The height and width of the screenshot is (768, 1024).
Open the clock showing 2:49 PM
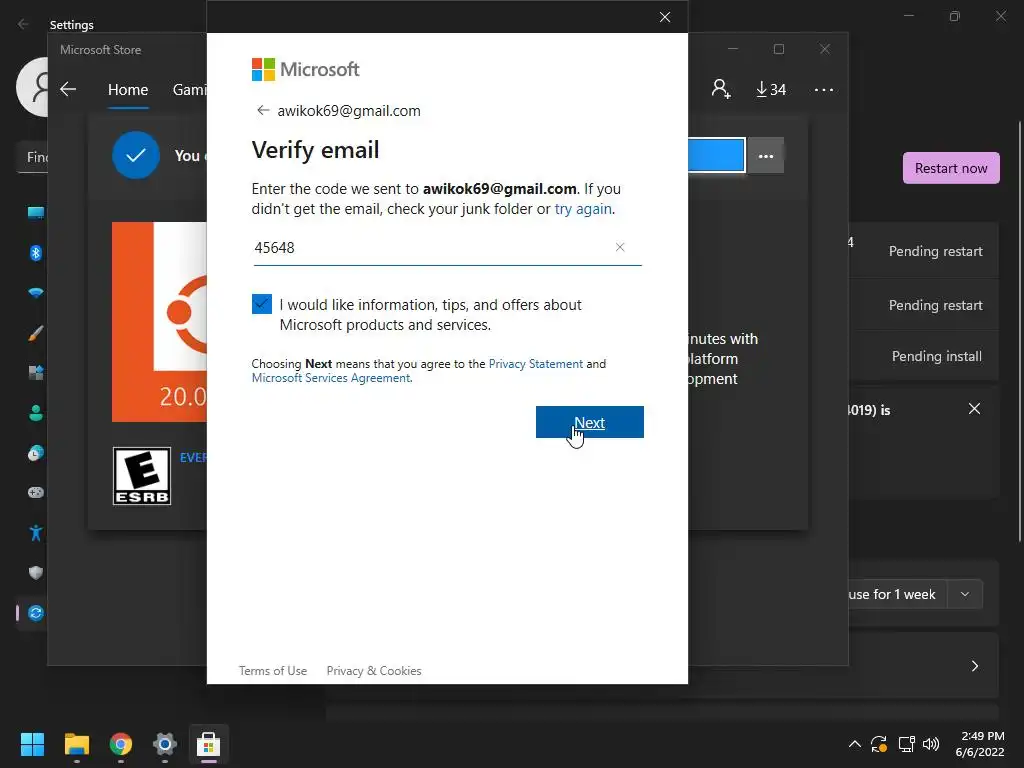click(980, 744)
